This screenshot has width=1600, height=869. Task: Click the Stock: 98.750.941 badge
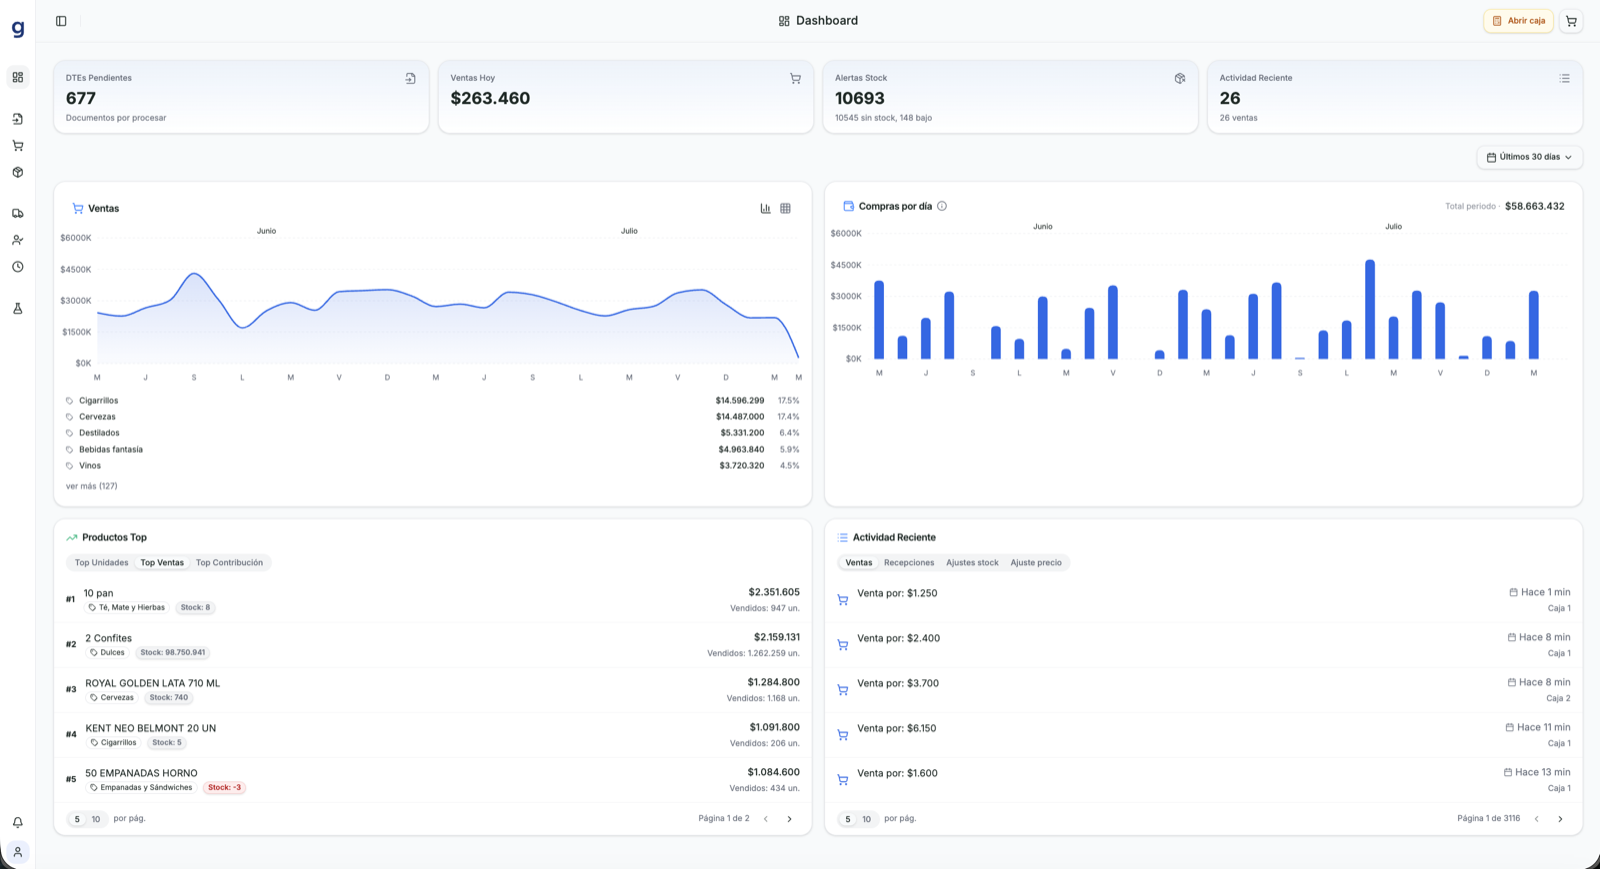(172, 653)
